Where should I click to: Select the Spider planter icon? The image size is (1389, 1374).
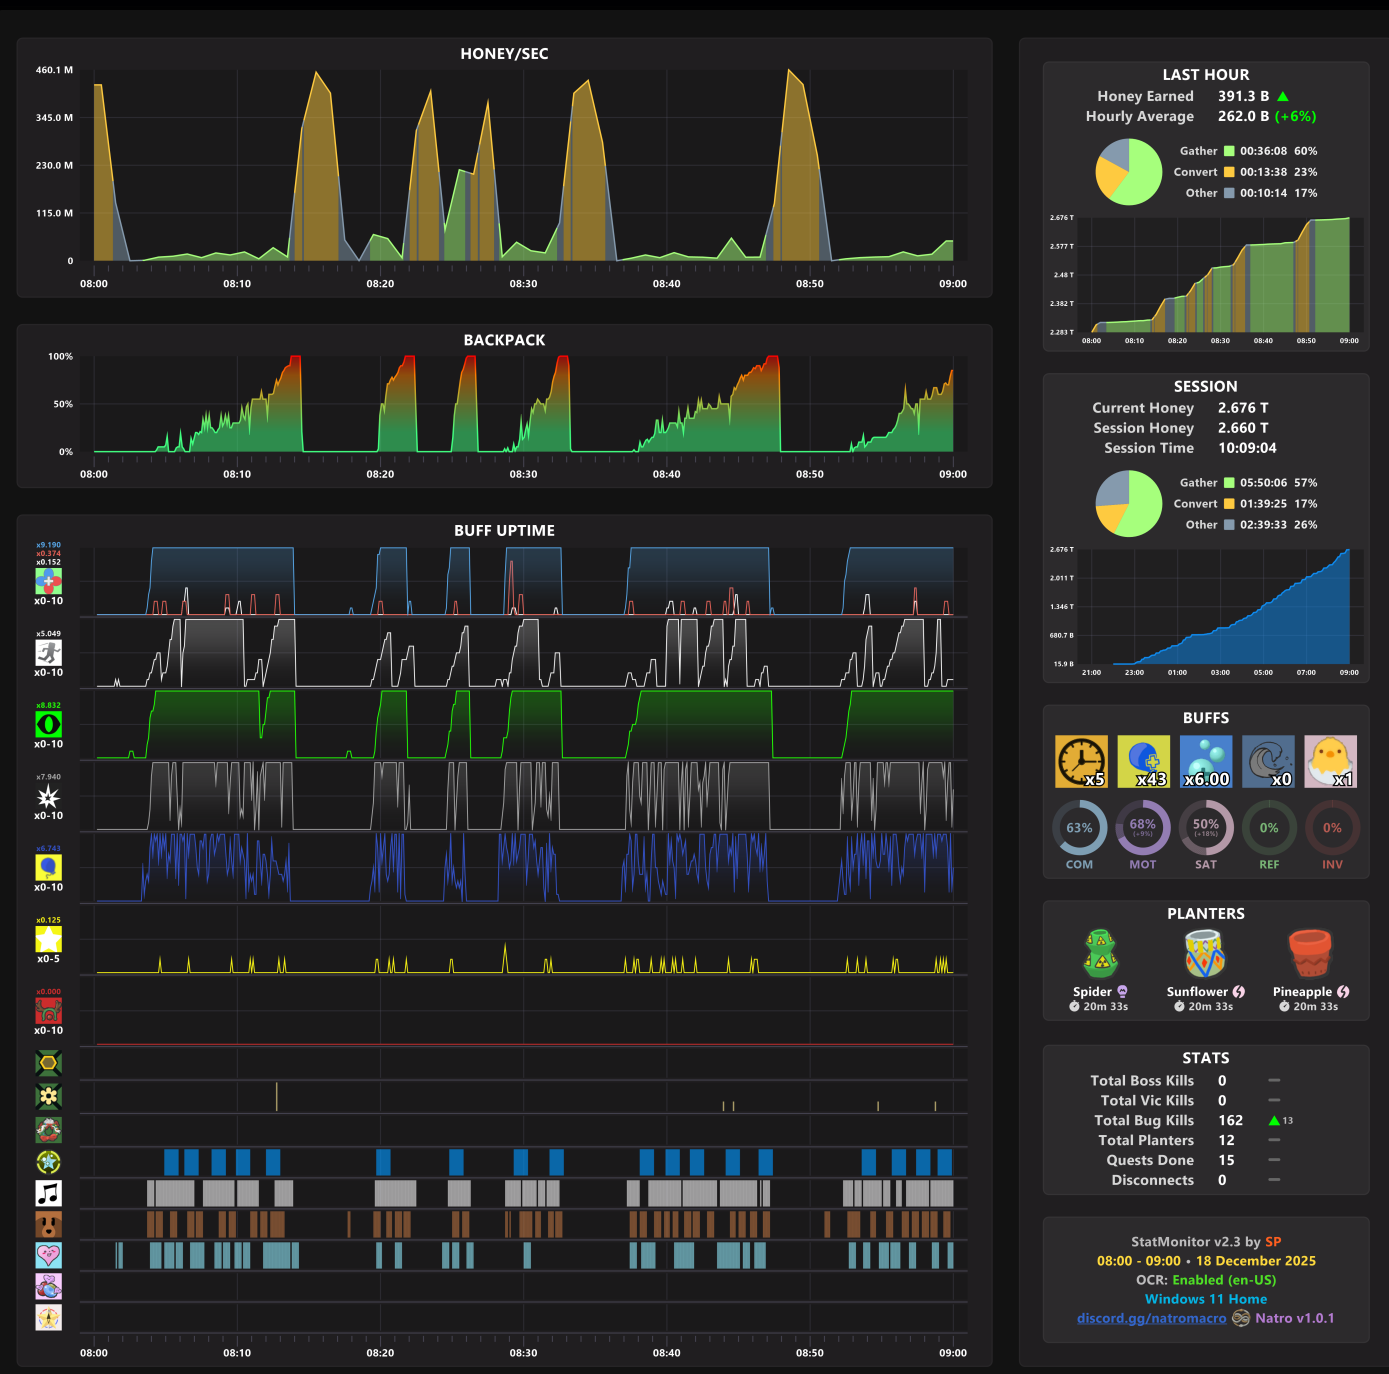[1100, 954]
